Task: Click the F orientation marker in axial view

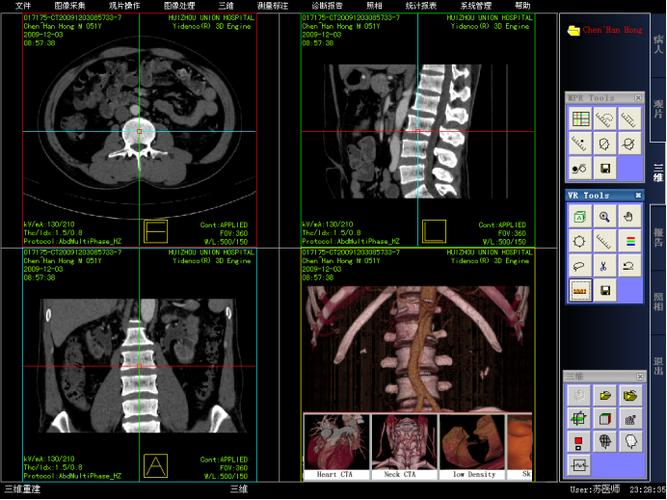Action: coord(156,232)
